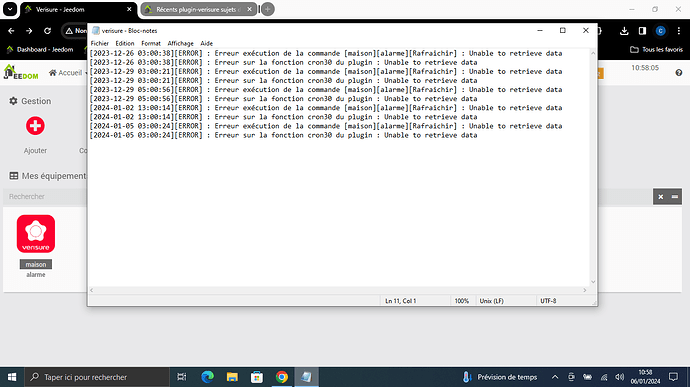
Task: Open the Tous les favoris bookmarks folder
Action: (656, 49)
